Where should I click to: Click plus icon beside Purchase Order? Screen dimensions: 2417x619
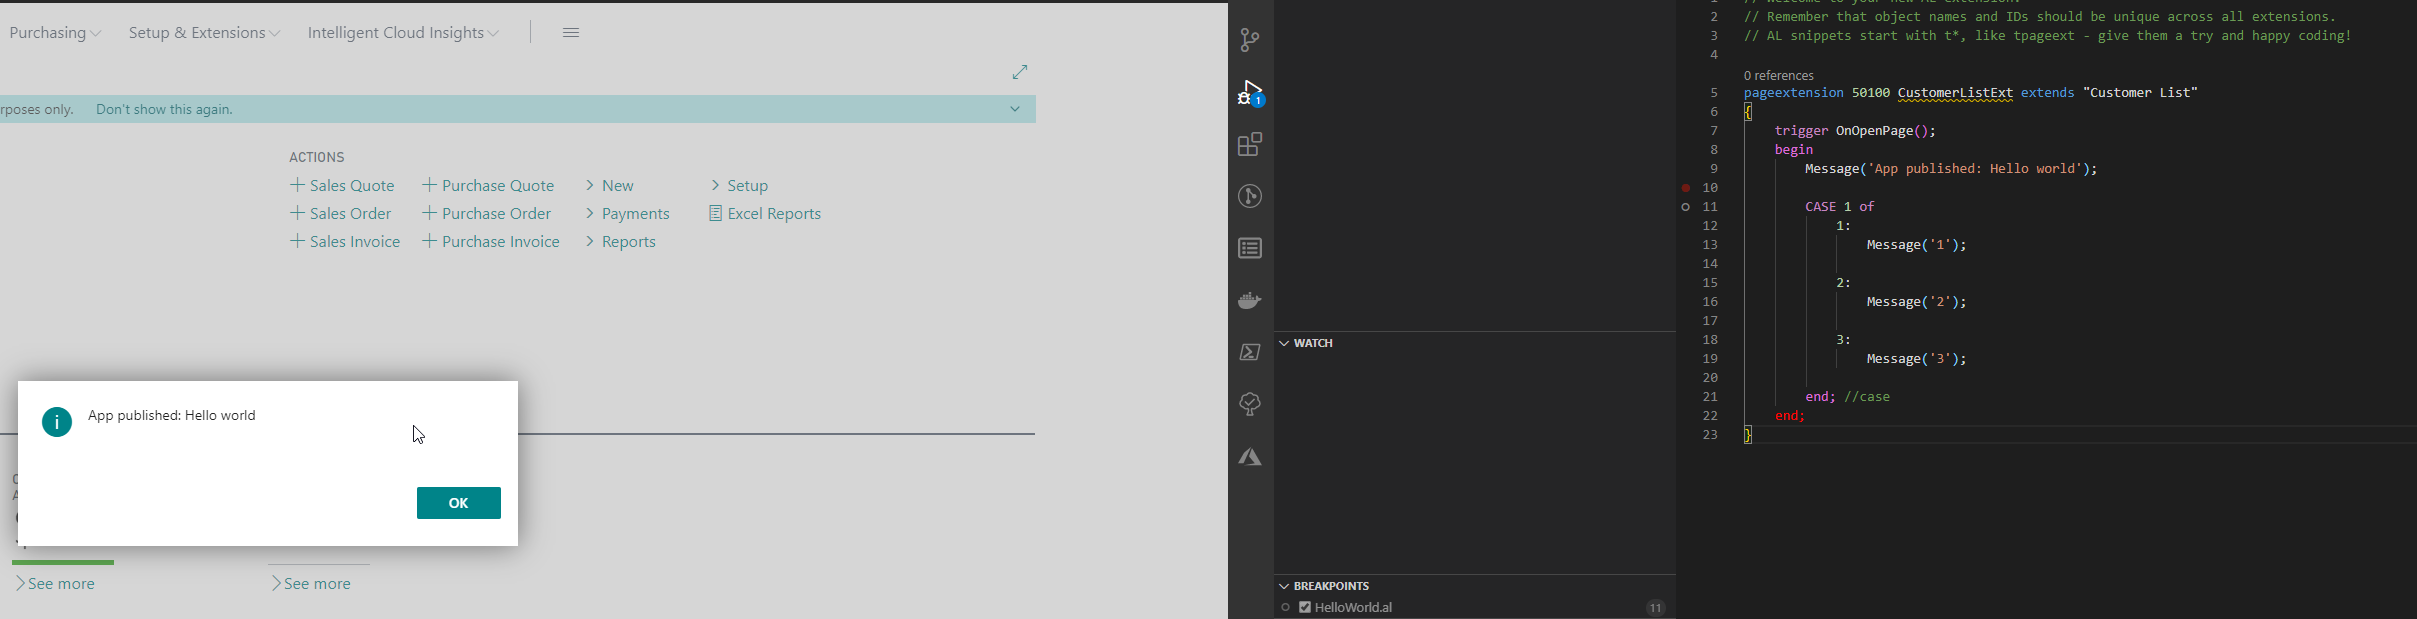(429, 213)
